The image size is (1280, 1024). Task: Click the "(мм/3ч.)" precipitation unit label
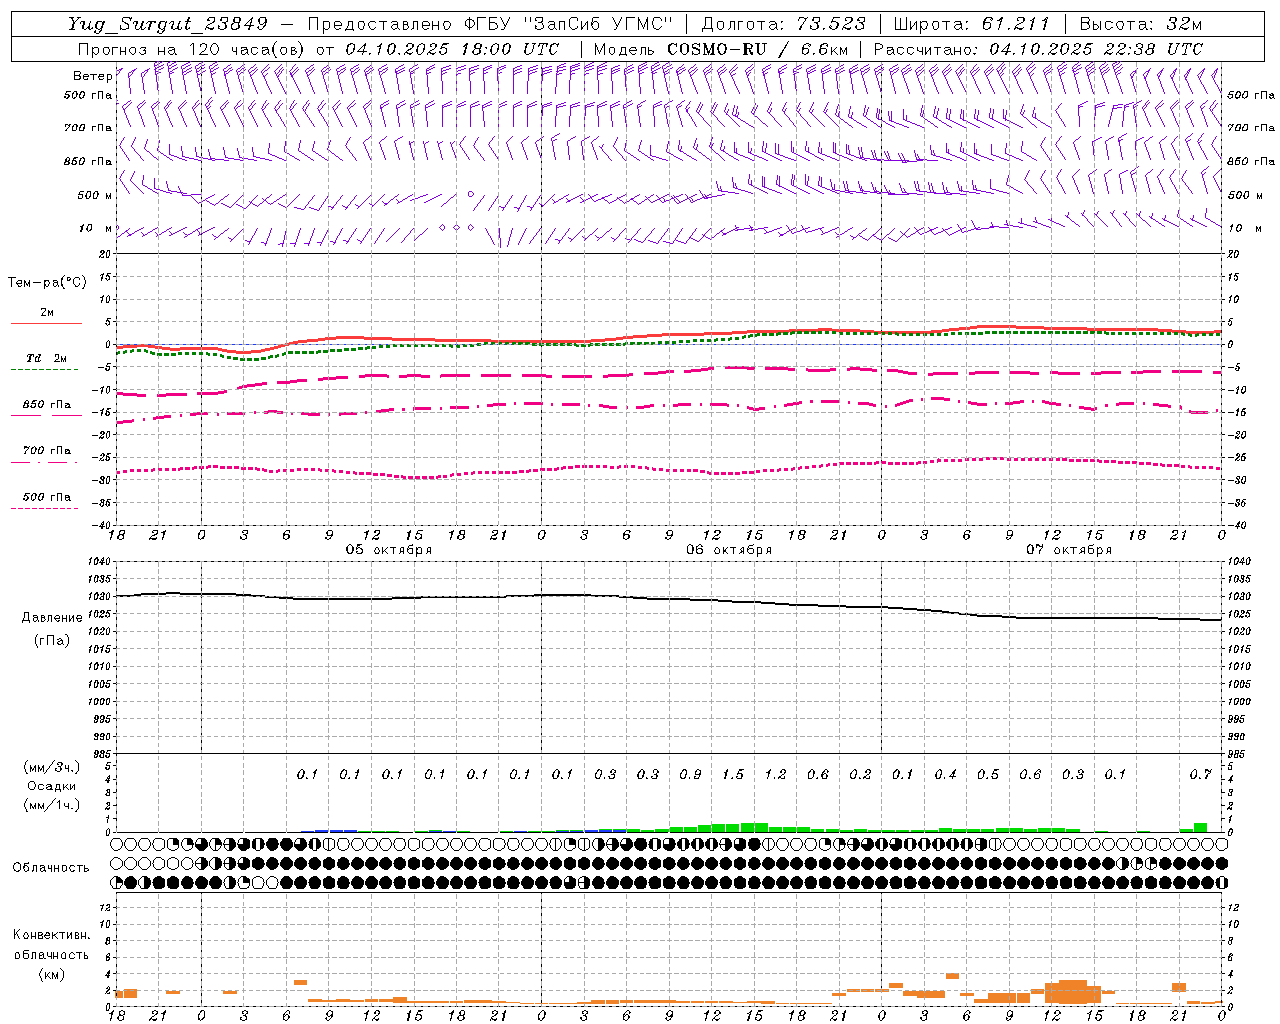tap(52, 767)
